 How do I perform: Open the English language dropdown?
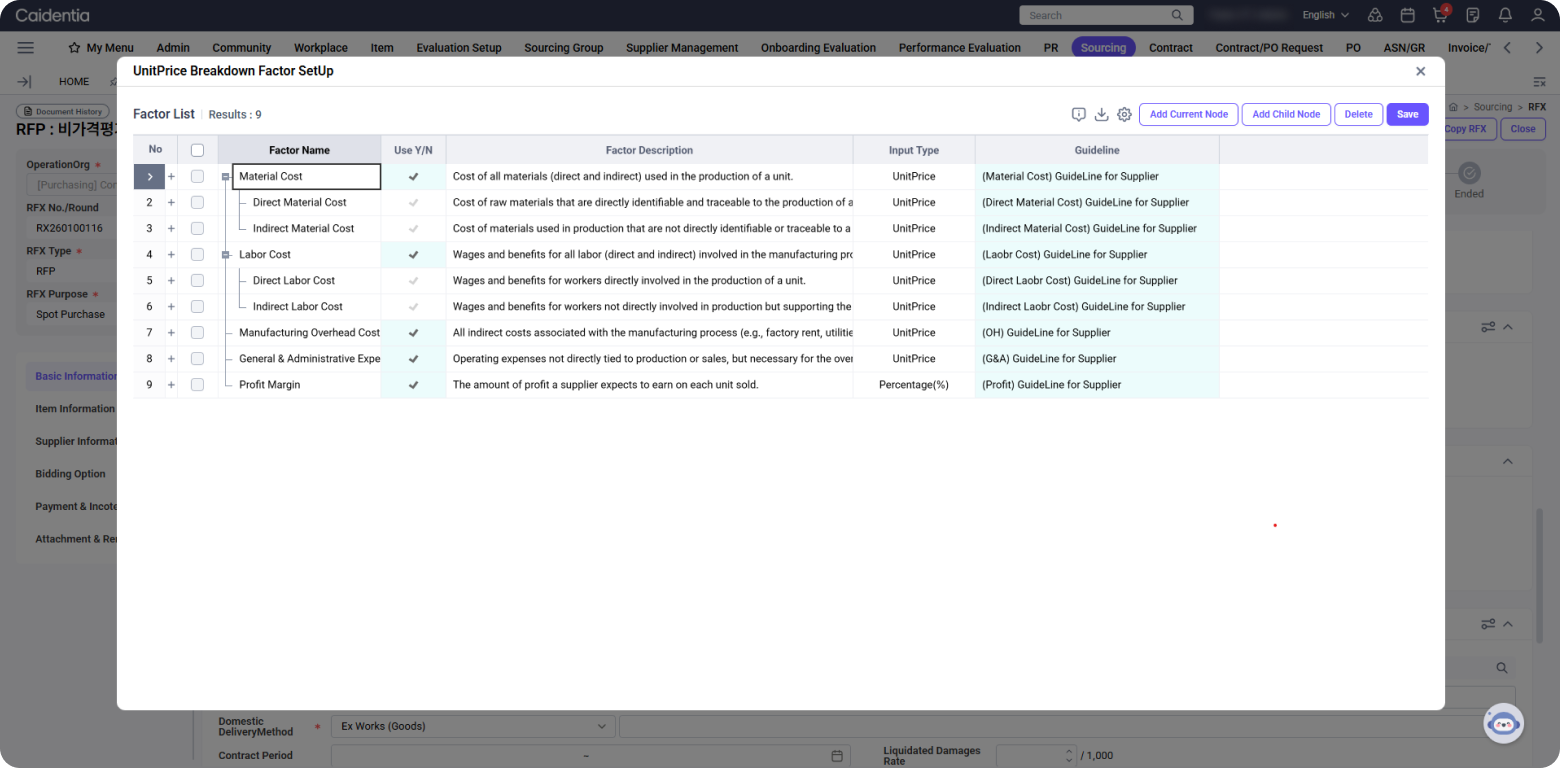1325,15
